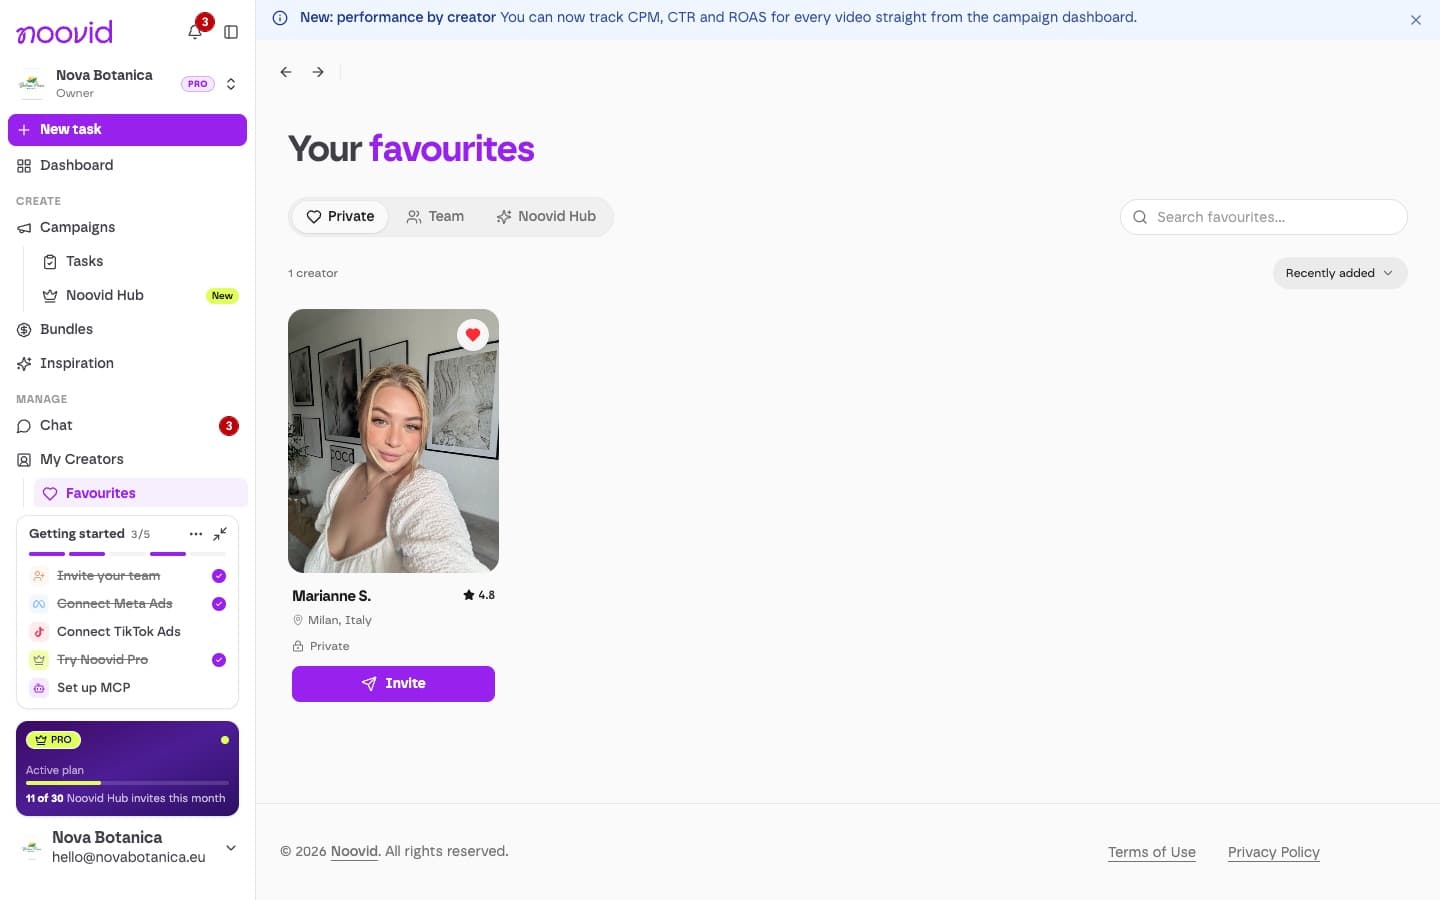Open Terms of Use link
1440x900 pixels.
click(x=1152, y=852)
